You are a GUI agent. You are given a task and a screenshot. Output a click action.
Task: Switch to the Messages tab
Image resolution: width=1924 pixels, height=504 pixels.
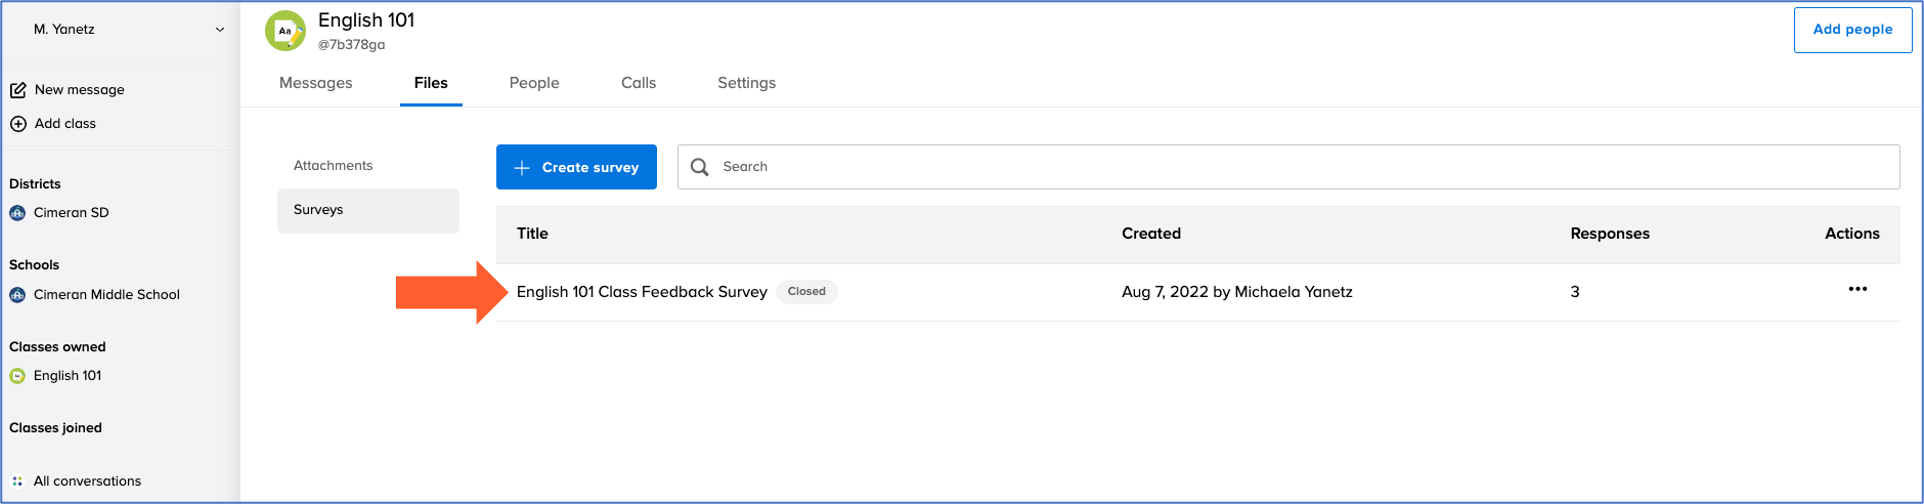[x=315, y=83]
